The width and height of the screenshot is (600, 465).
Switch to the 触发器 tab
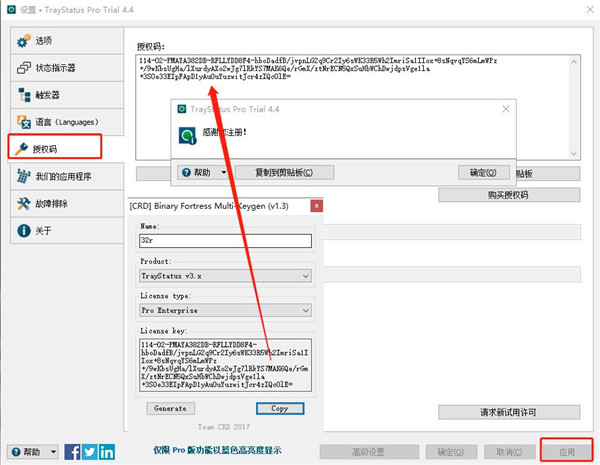click(x=67, y=95)
